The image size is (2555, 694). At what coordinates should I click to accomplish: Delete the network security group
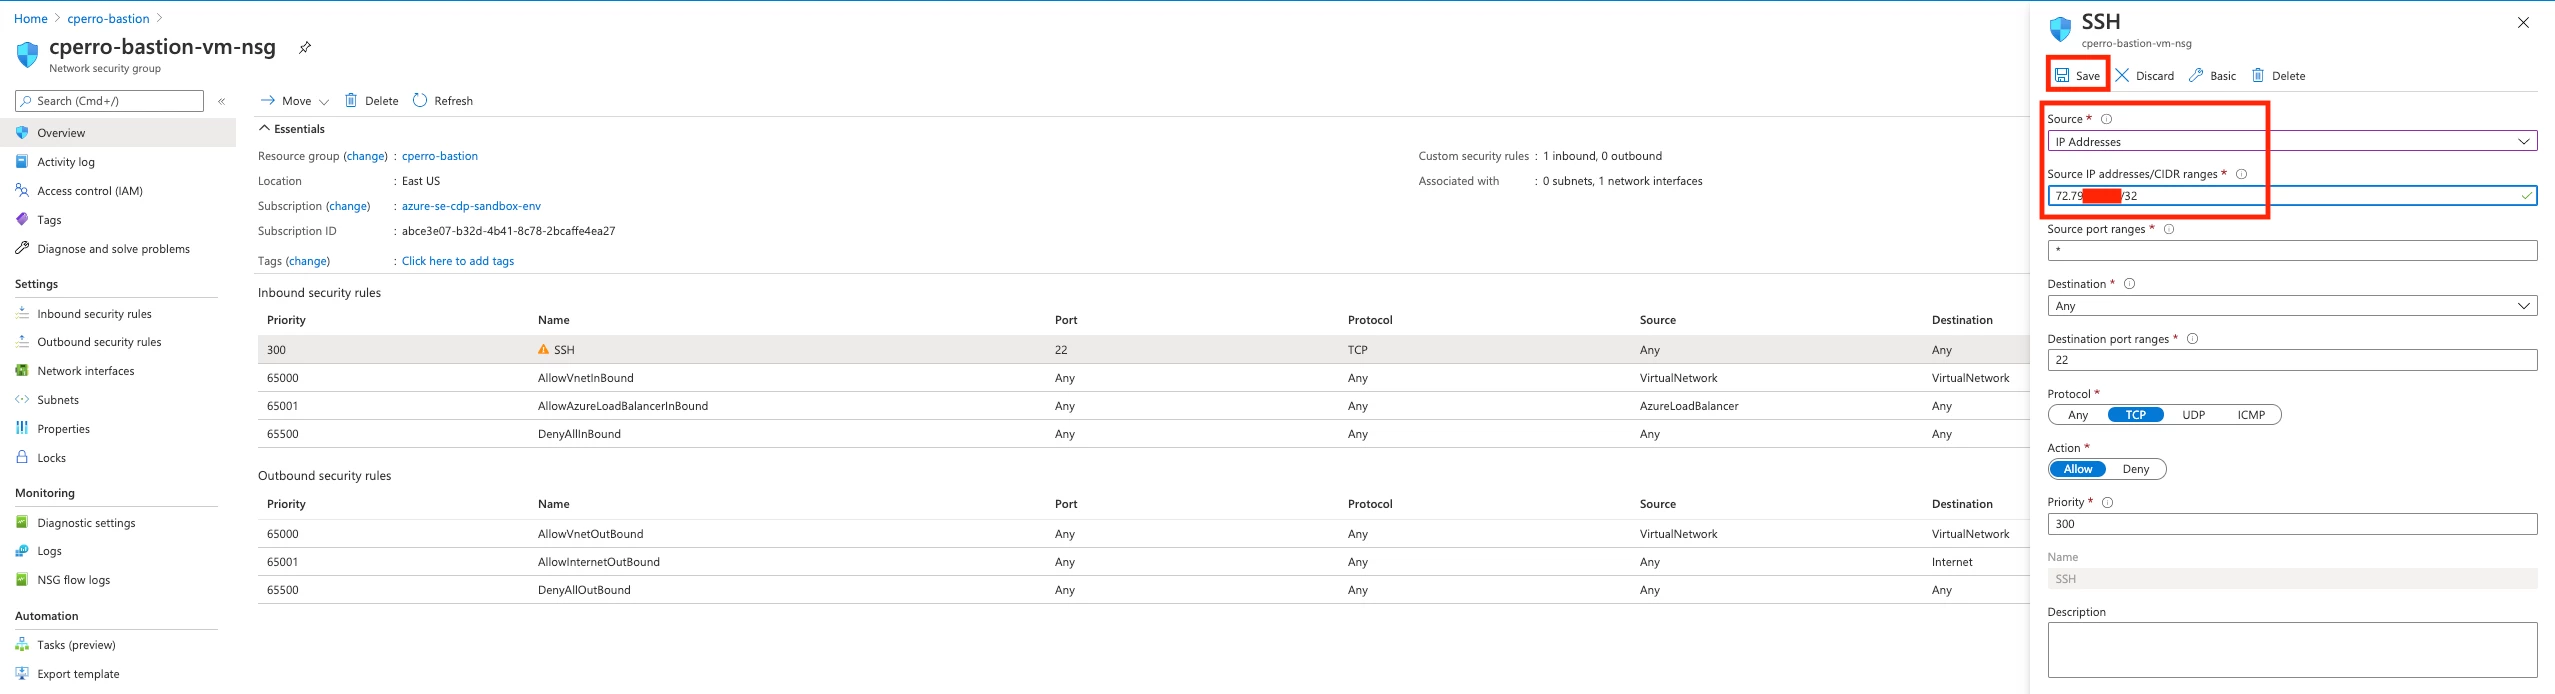[371, 100]
